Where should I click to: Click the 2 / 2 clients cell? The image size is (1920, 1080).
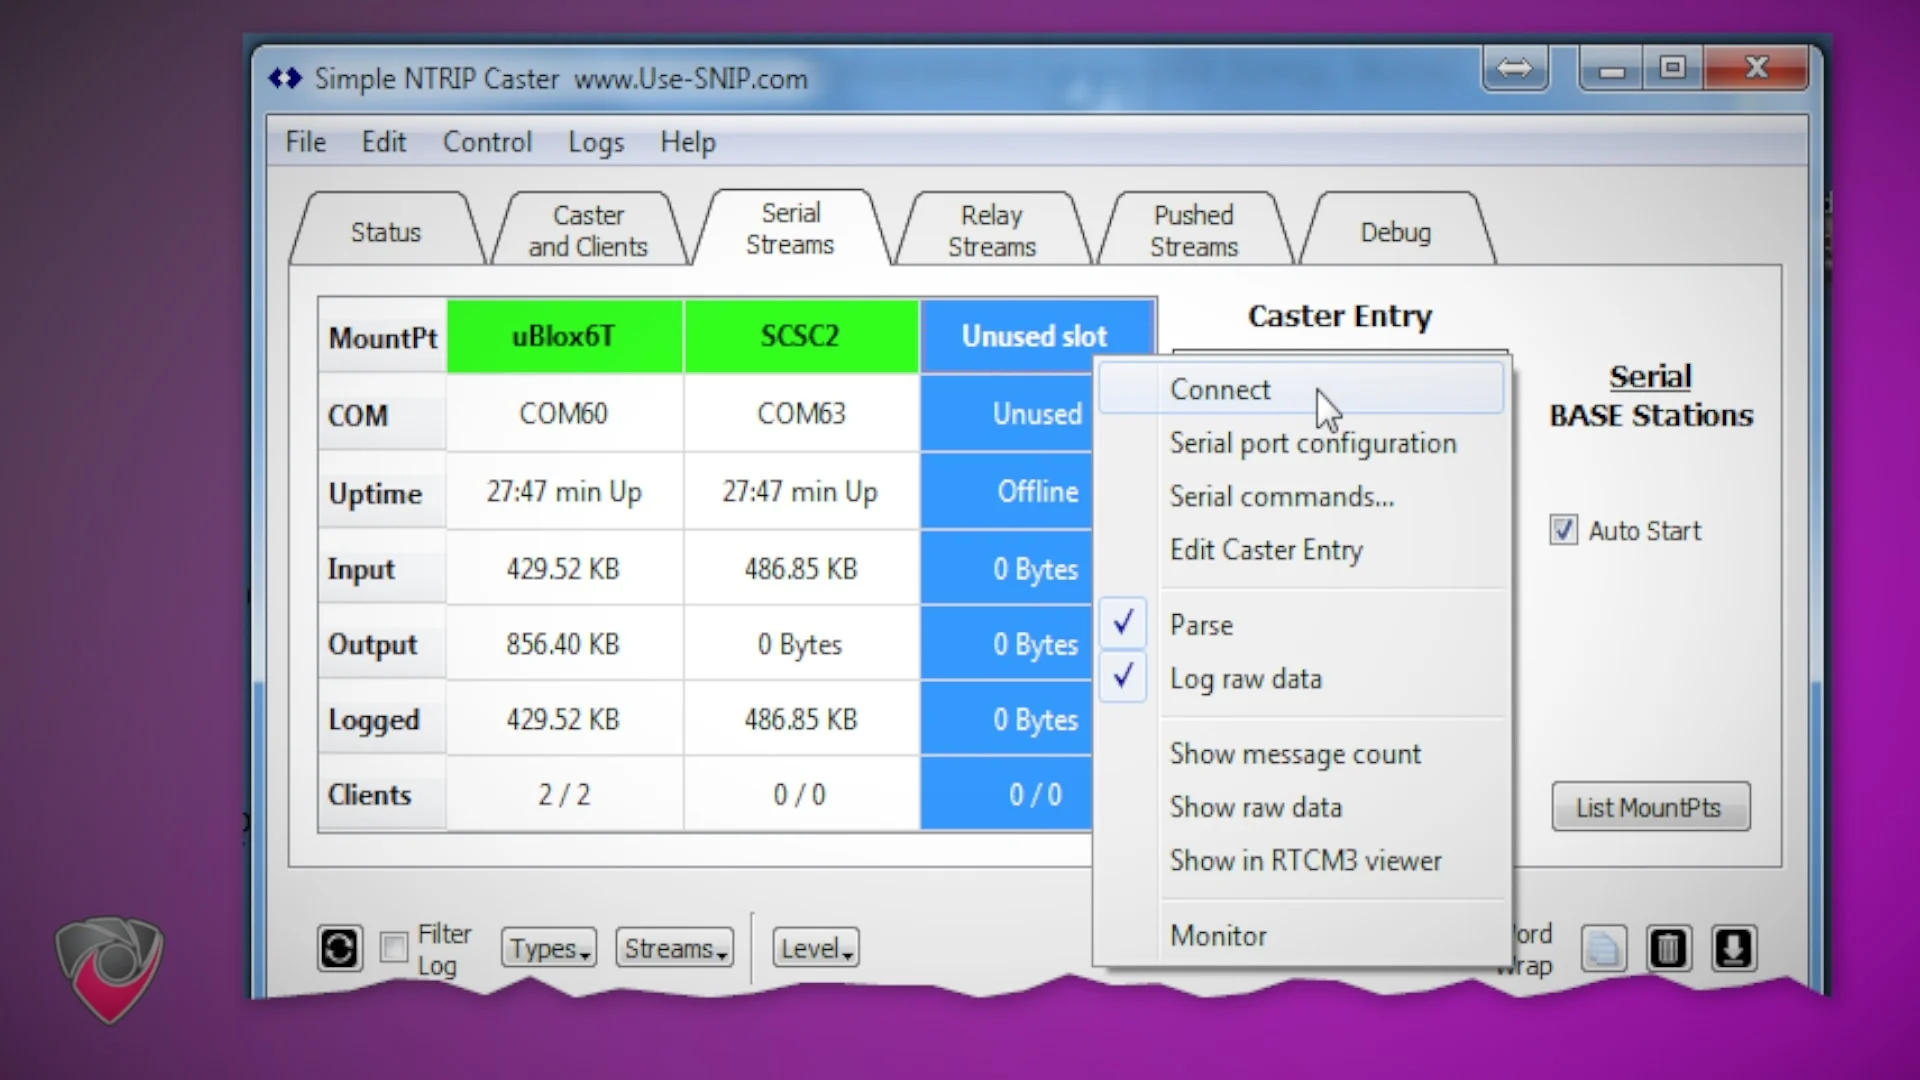tap(564, 795)
